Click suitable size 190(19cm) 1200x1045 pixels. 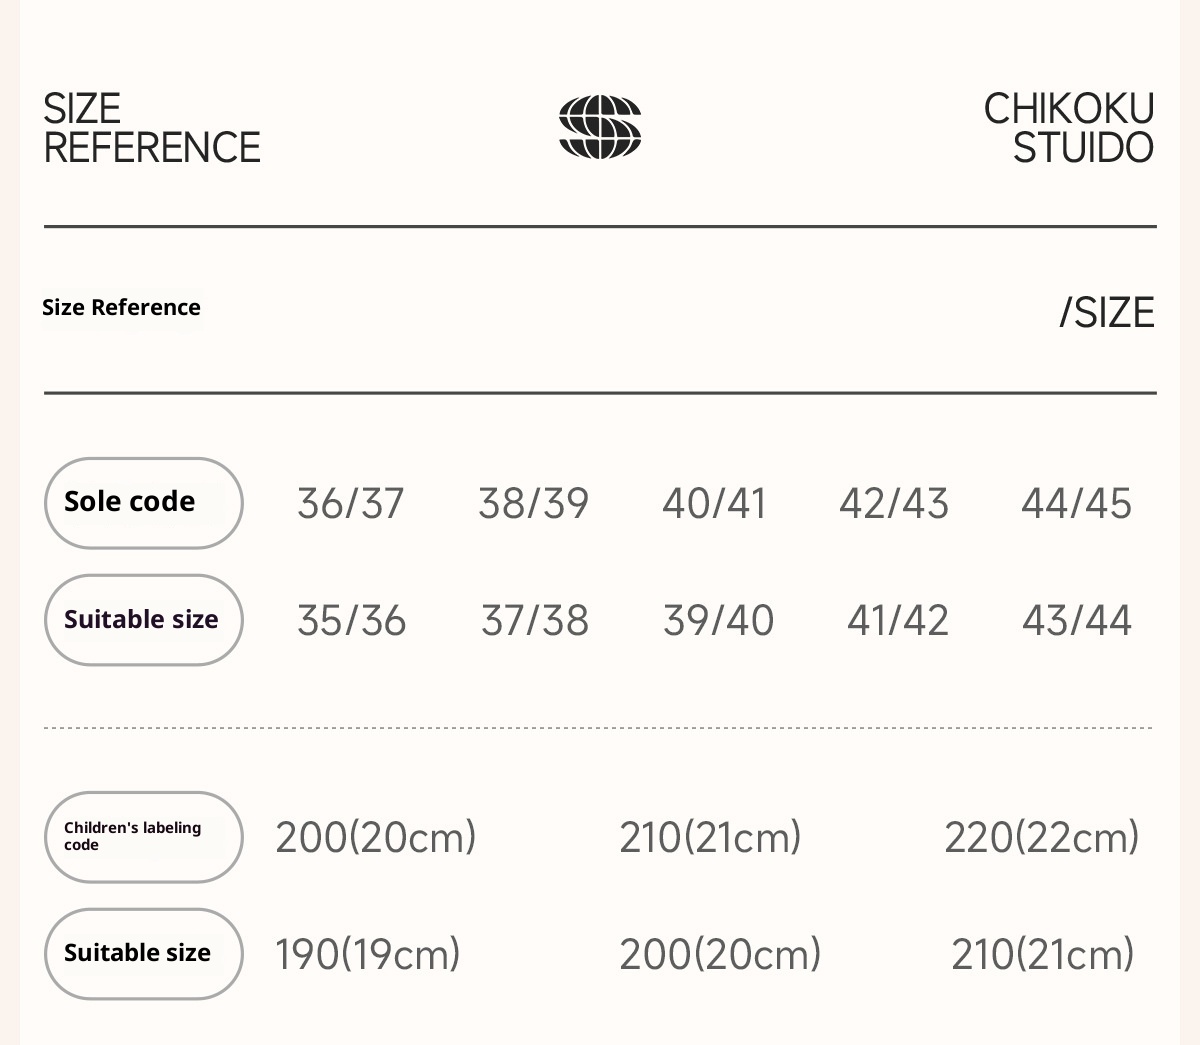point(367,954)
